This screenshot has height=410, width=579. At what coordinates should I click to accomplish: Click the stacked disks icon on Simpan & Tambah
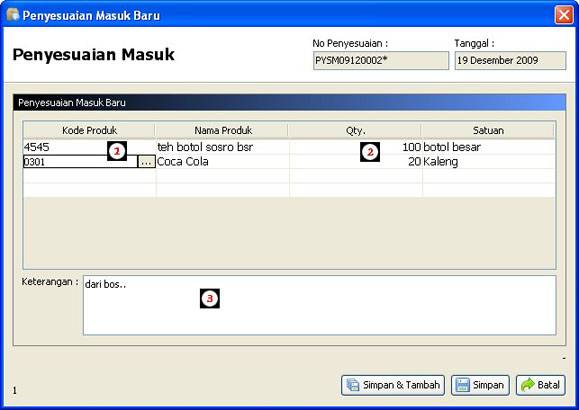[x=353, y=385]
